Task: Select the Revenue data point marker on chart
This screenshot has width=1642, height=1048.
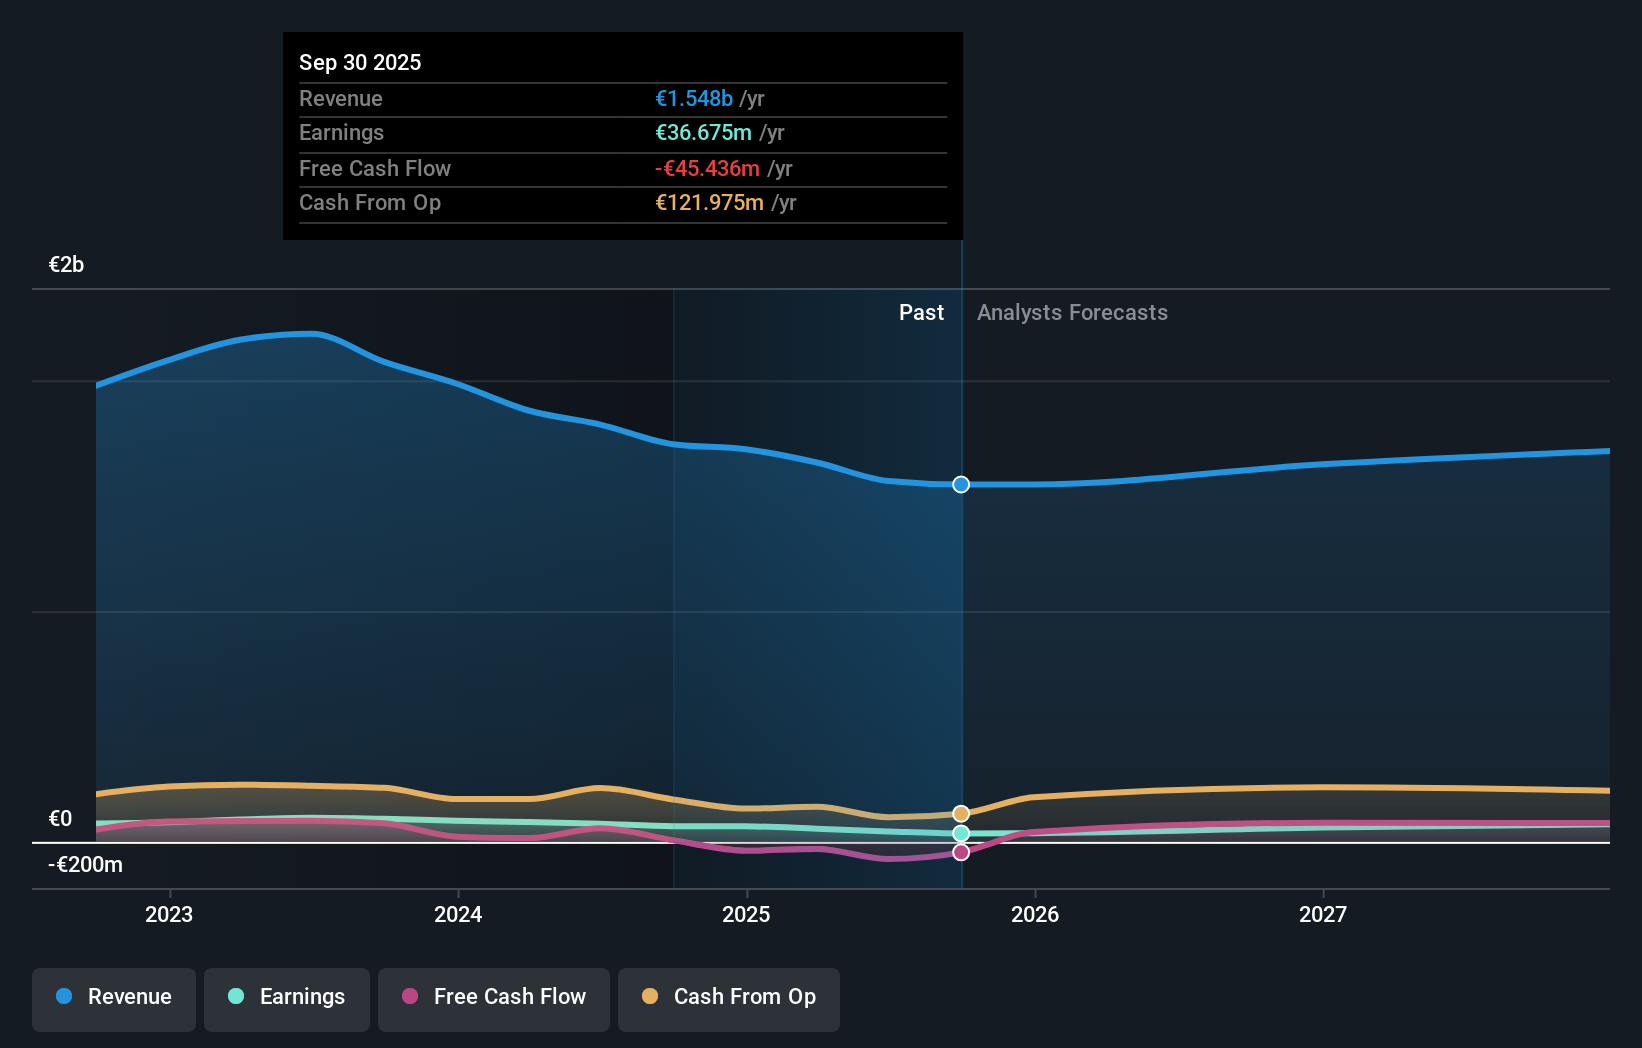Action: 960,484
